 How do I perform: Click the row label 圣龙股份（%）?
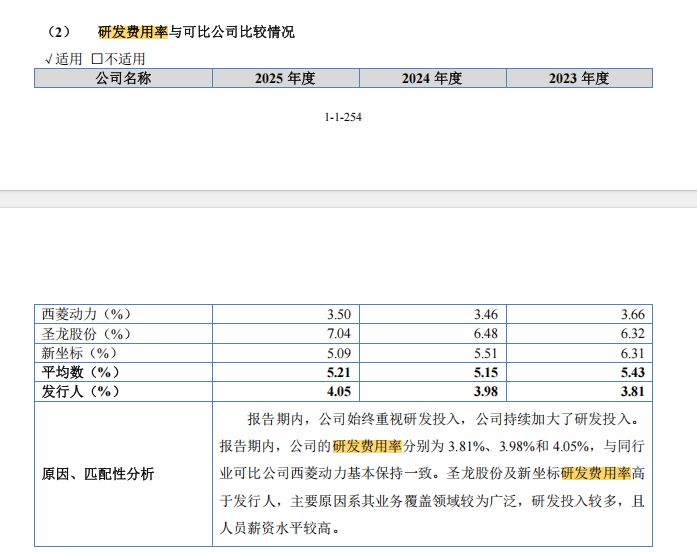point(86,333)
